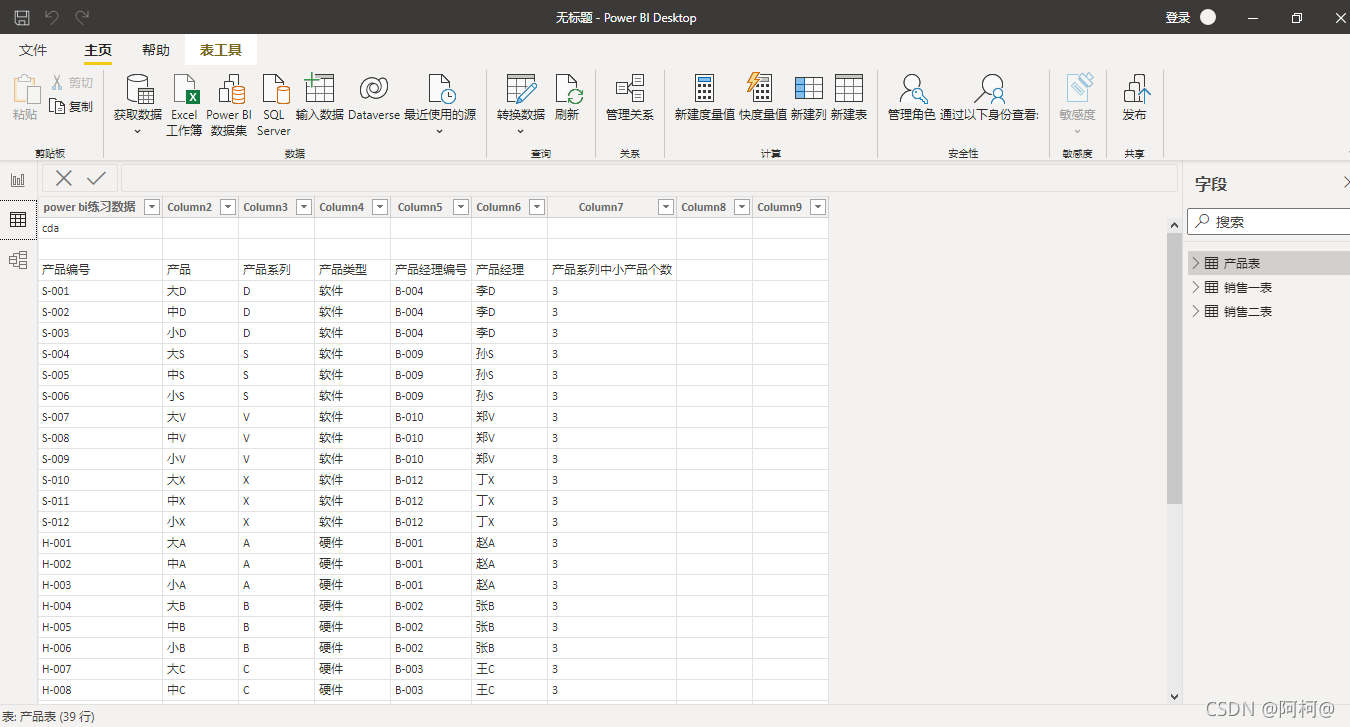
Task: Open filter dropdown for Column6
Action: pos(537,207)
